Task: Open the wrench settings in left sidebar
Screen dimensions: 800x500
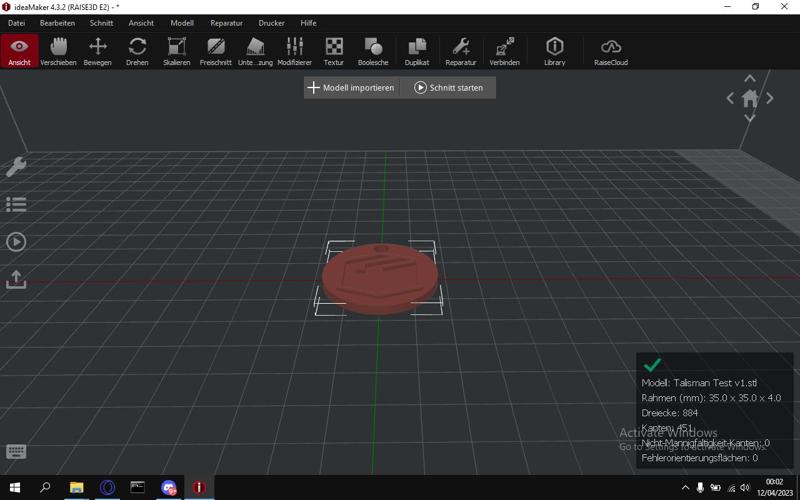Action: click(16, 167)
